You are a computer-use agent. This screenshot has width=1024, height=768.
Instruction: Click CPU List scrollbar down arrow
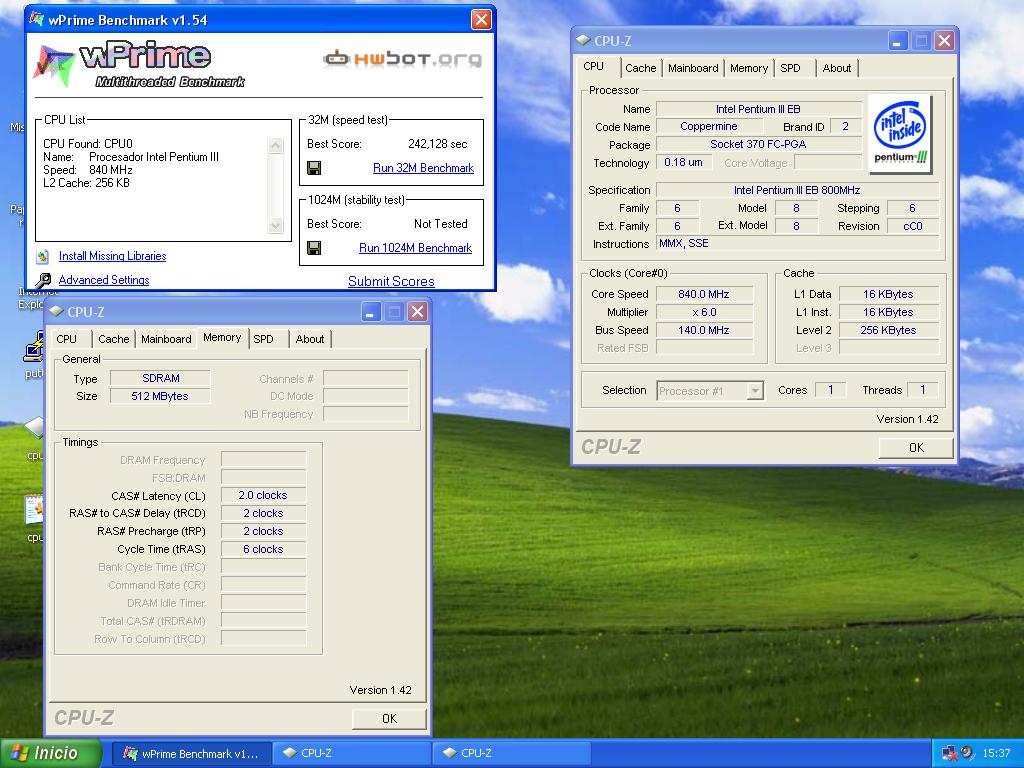point(276,226)
